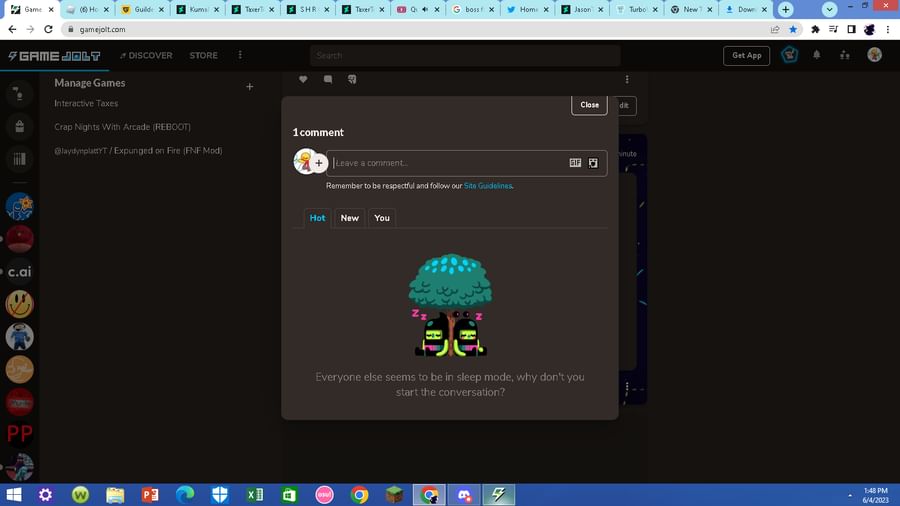Show hidden system tray icons
Image resolution: width=900 pixels, height=506 pixels.
coord(850,495)
